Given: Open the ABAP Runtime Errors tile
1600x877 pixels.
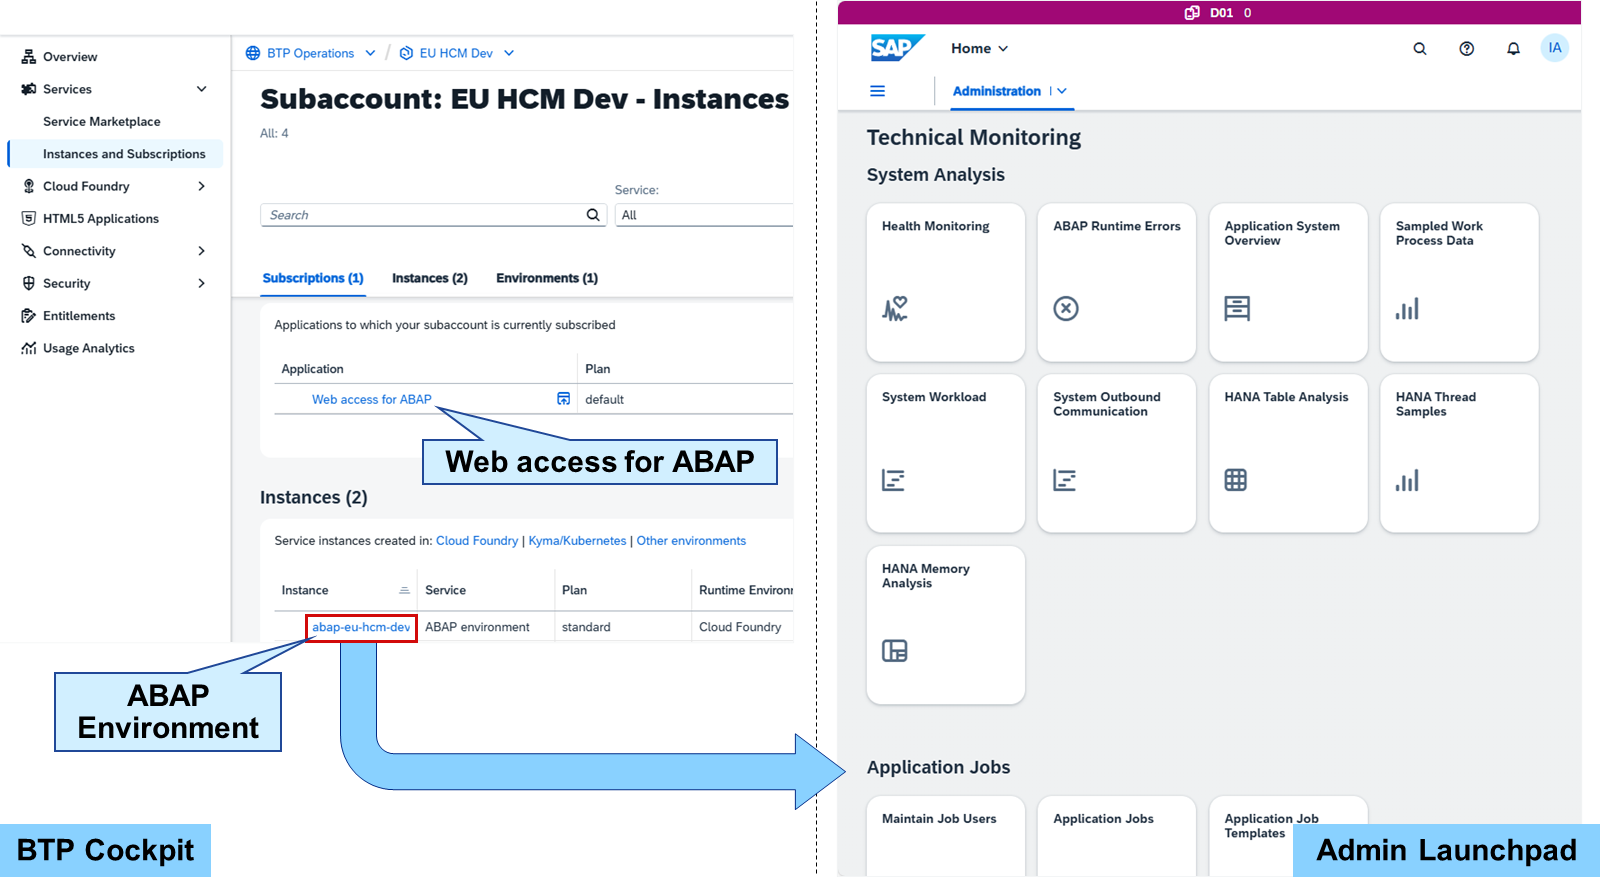Looking at the screenshot, I should click(1117, 282).
